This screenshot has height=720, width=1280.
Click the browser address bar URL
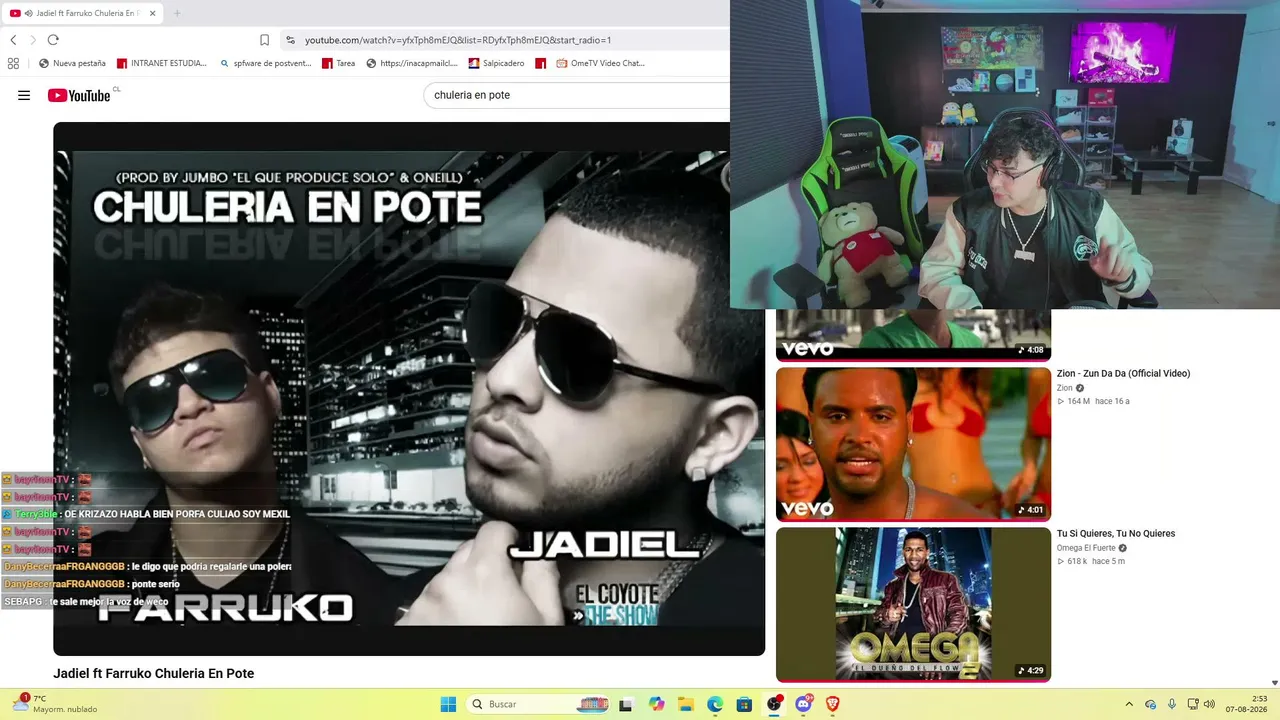458,40
